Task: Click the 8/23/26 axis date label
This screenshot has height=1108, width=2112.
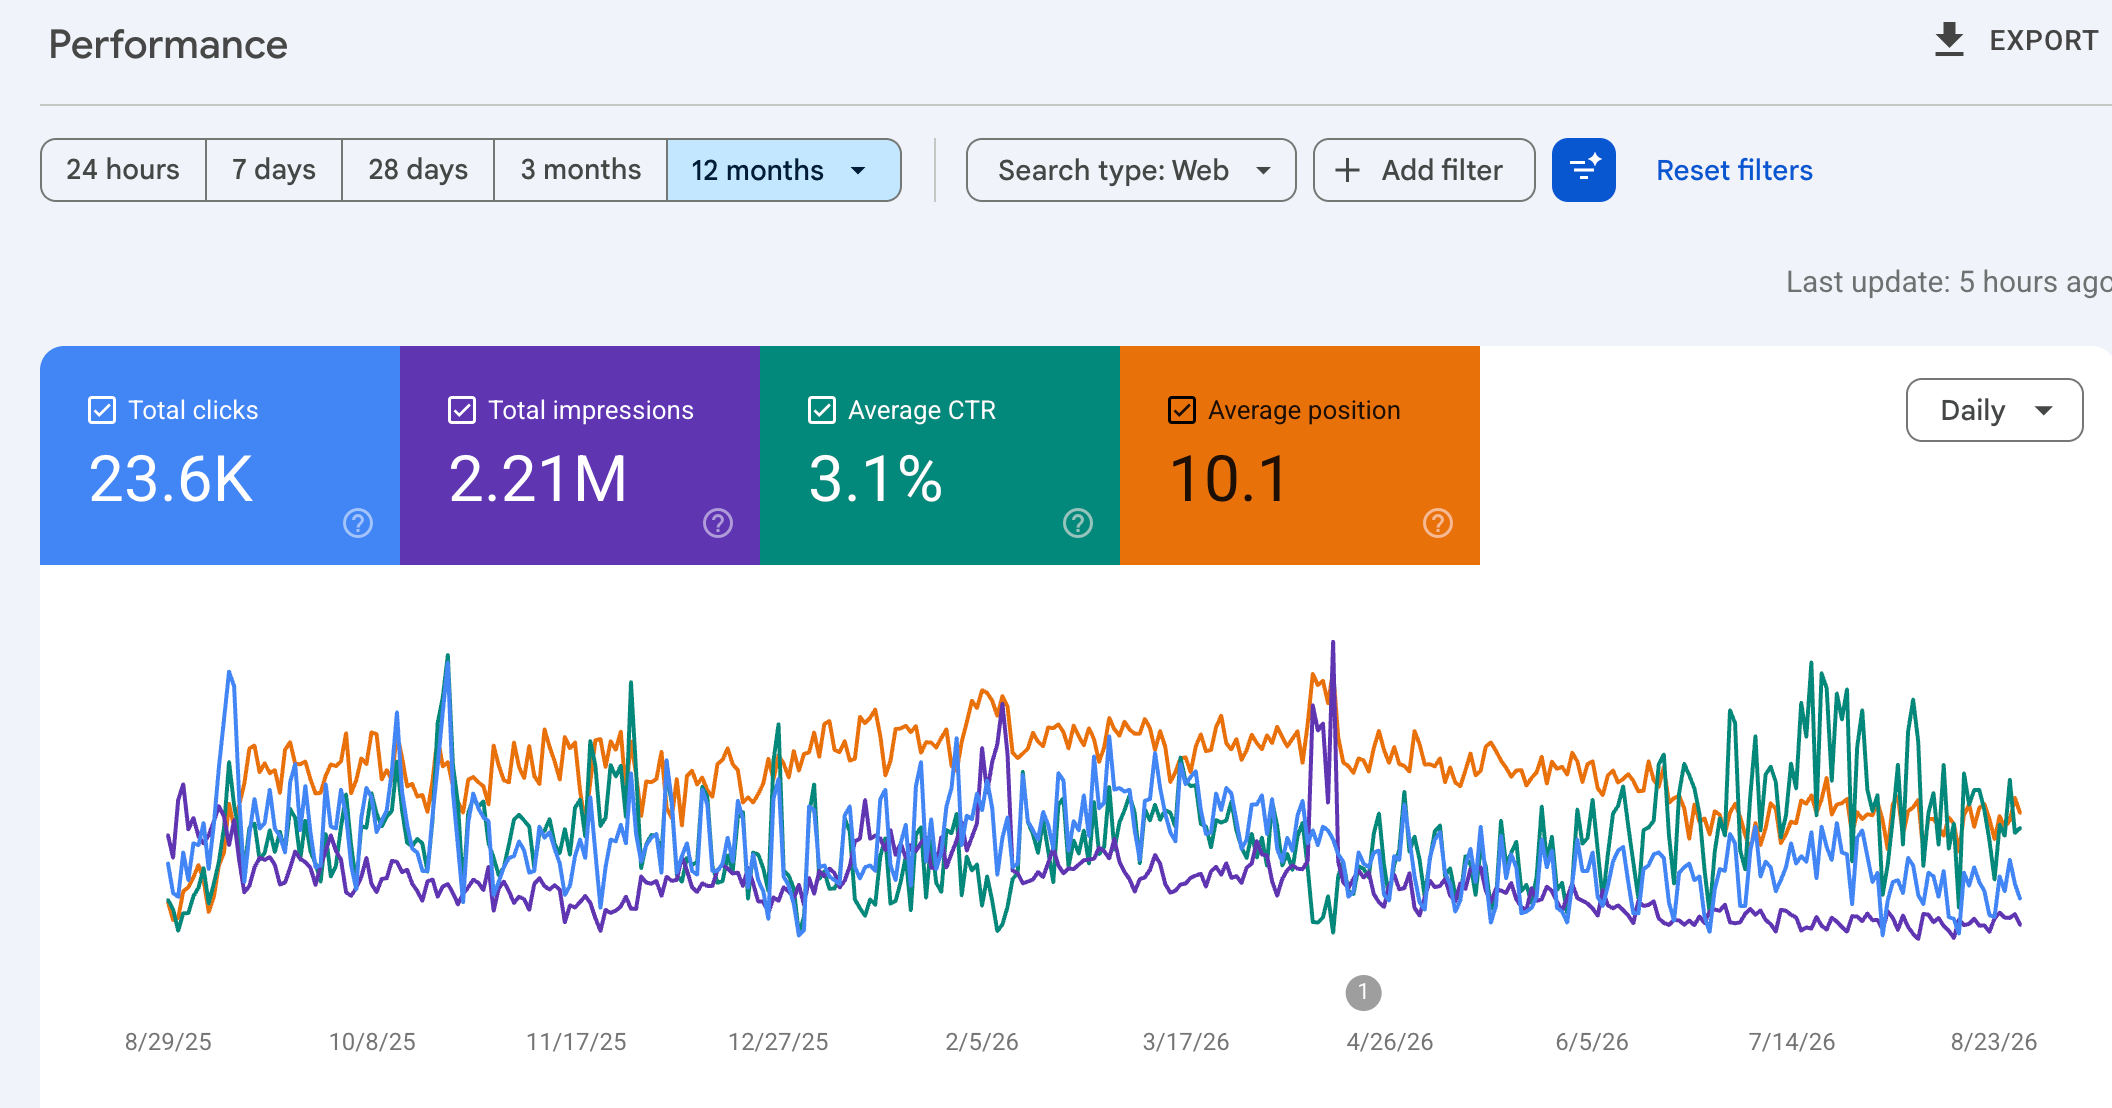Action: click(x=1994, y=1042)
